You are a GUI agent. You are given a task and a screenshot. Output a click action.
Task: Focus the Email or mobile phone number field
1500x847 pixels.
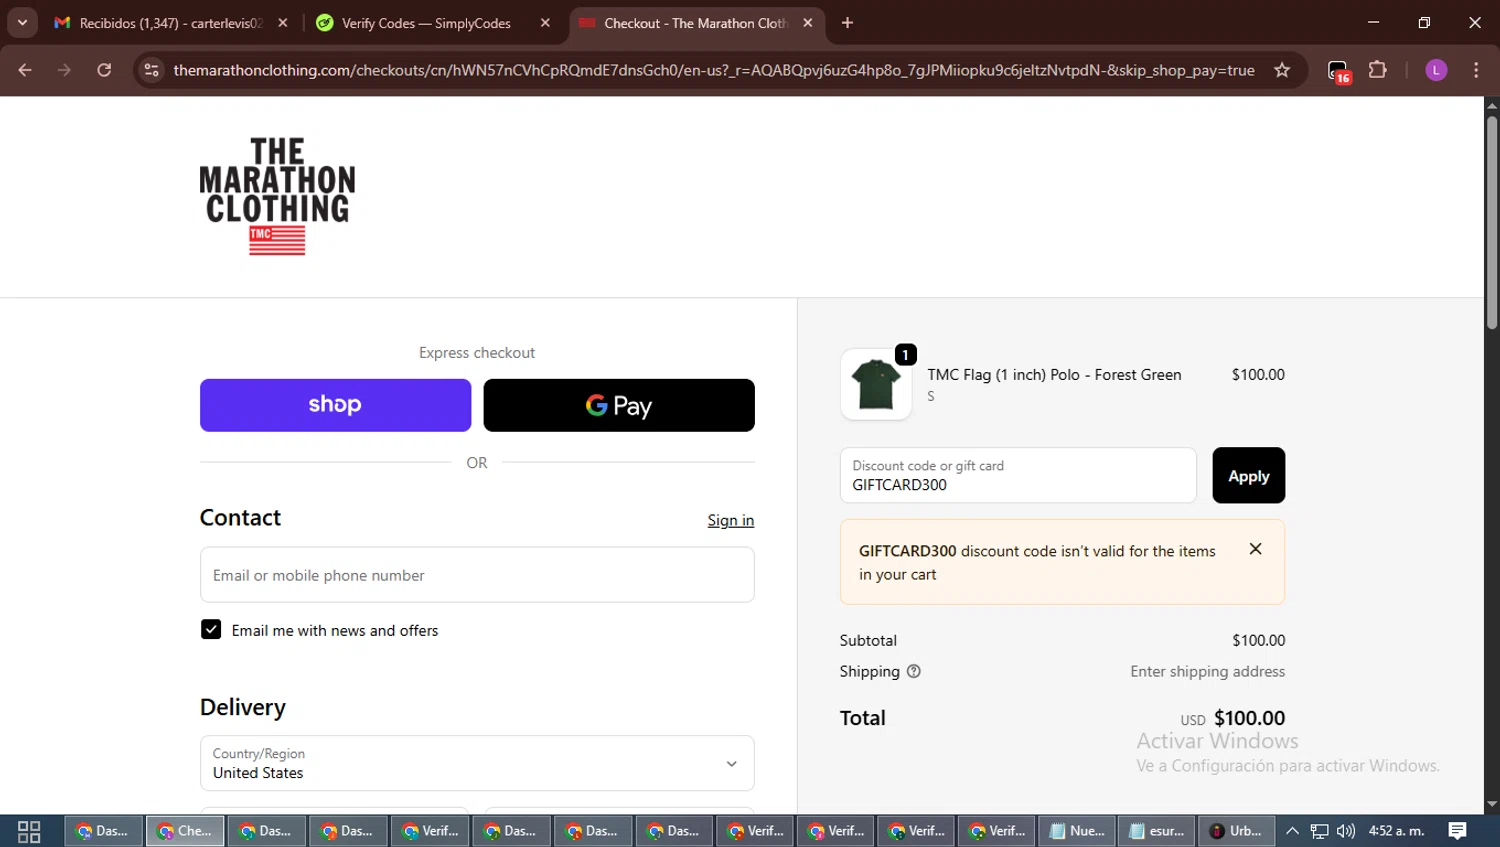coord(477,575)
